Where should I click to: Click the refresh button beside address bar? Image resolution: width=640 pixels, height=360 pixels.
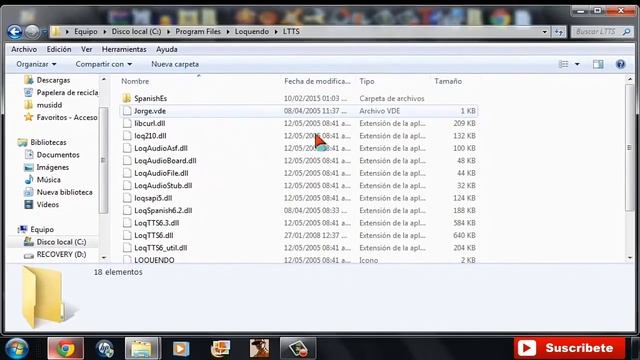[x=559, y=31]
